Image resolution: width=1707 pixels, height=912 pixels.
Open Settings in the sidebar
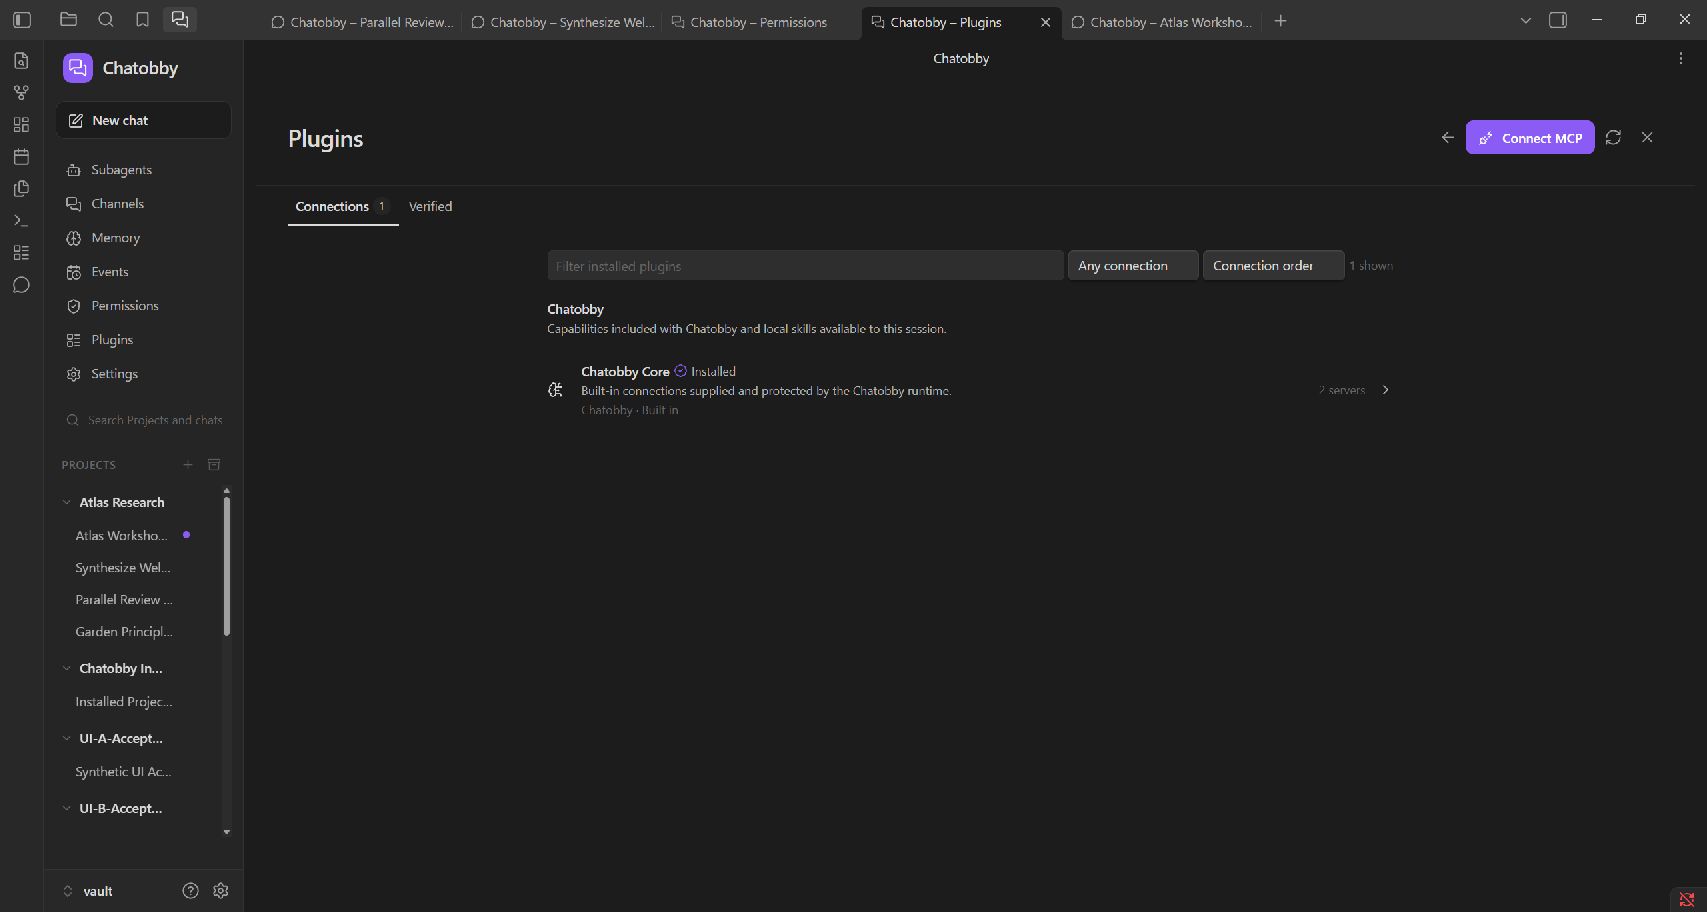pos(143,374)
